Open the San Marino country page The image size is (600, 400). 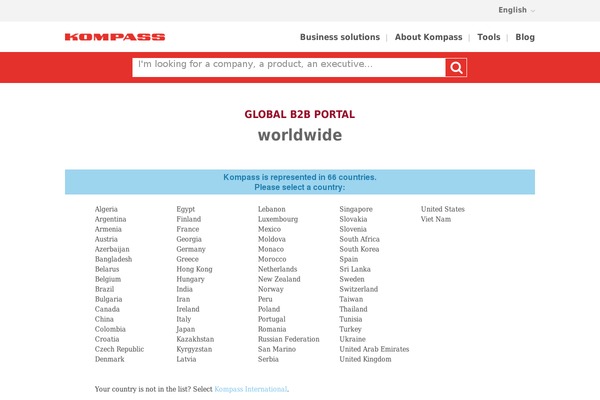pyautogui.click(x=277, y=349)
